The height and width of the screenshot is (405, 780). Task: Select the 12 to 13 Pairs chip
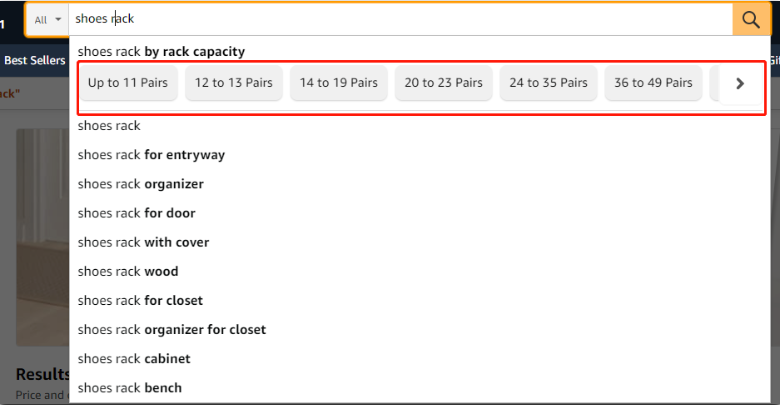234,83
